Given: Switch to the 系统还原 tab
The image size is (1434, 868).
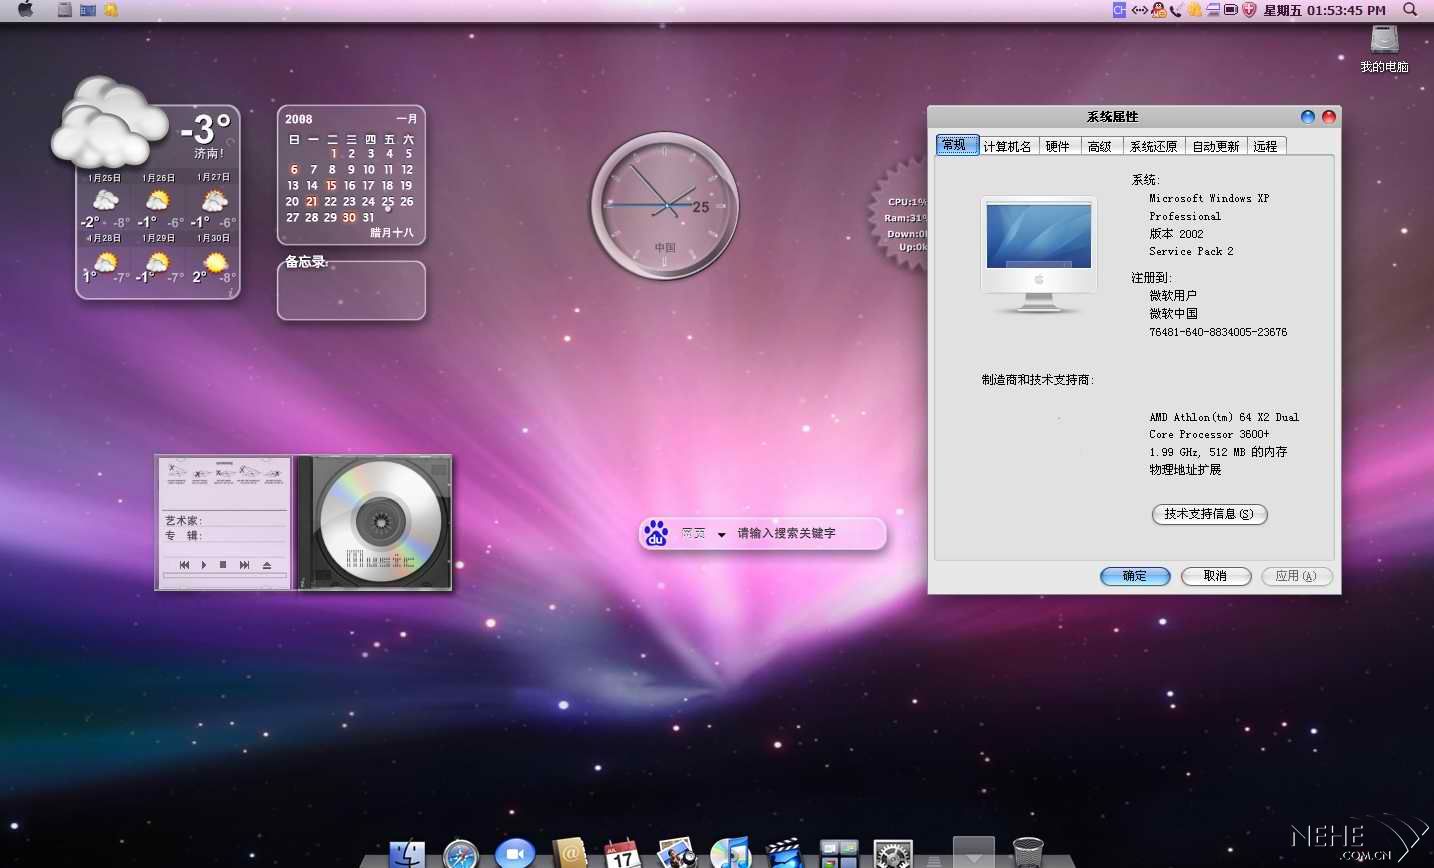Looking at the screenshot, I should click(1153, 146).
